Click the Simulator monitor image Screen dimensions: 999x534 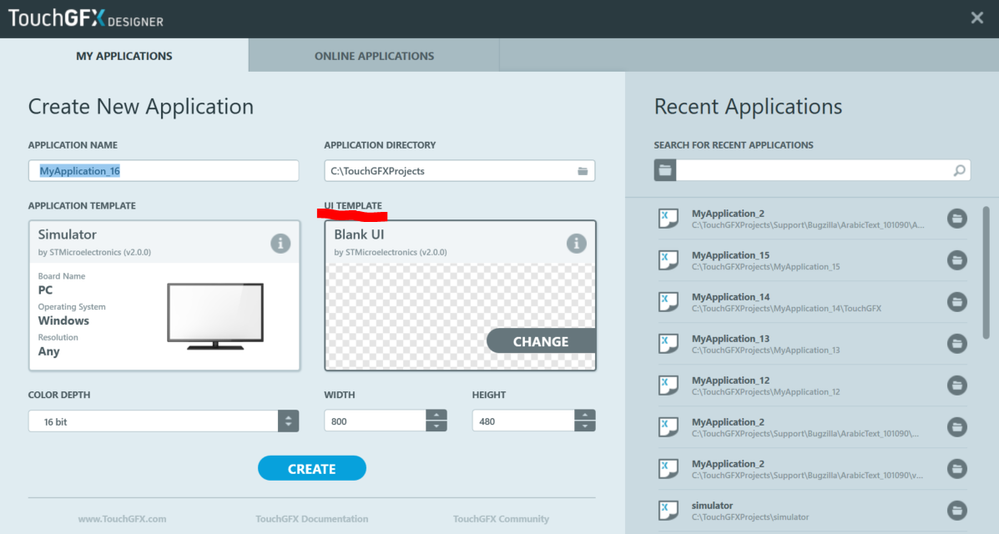tap(215, 317)
